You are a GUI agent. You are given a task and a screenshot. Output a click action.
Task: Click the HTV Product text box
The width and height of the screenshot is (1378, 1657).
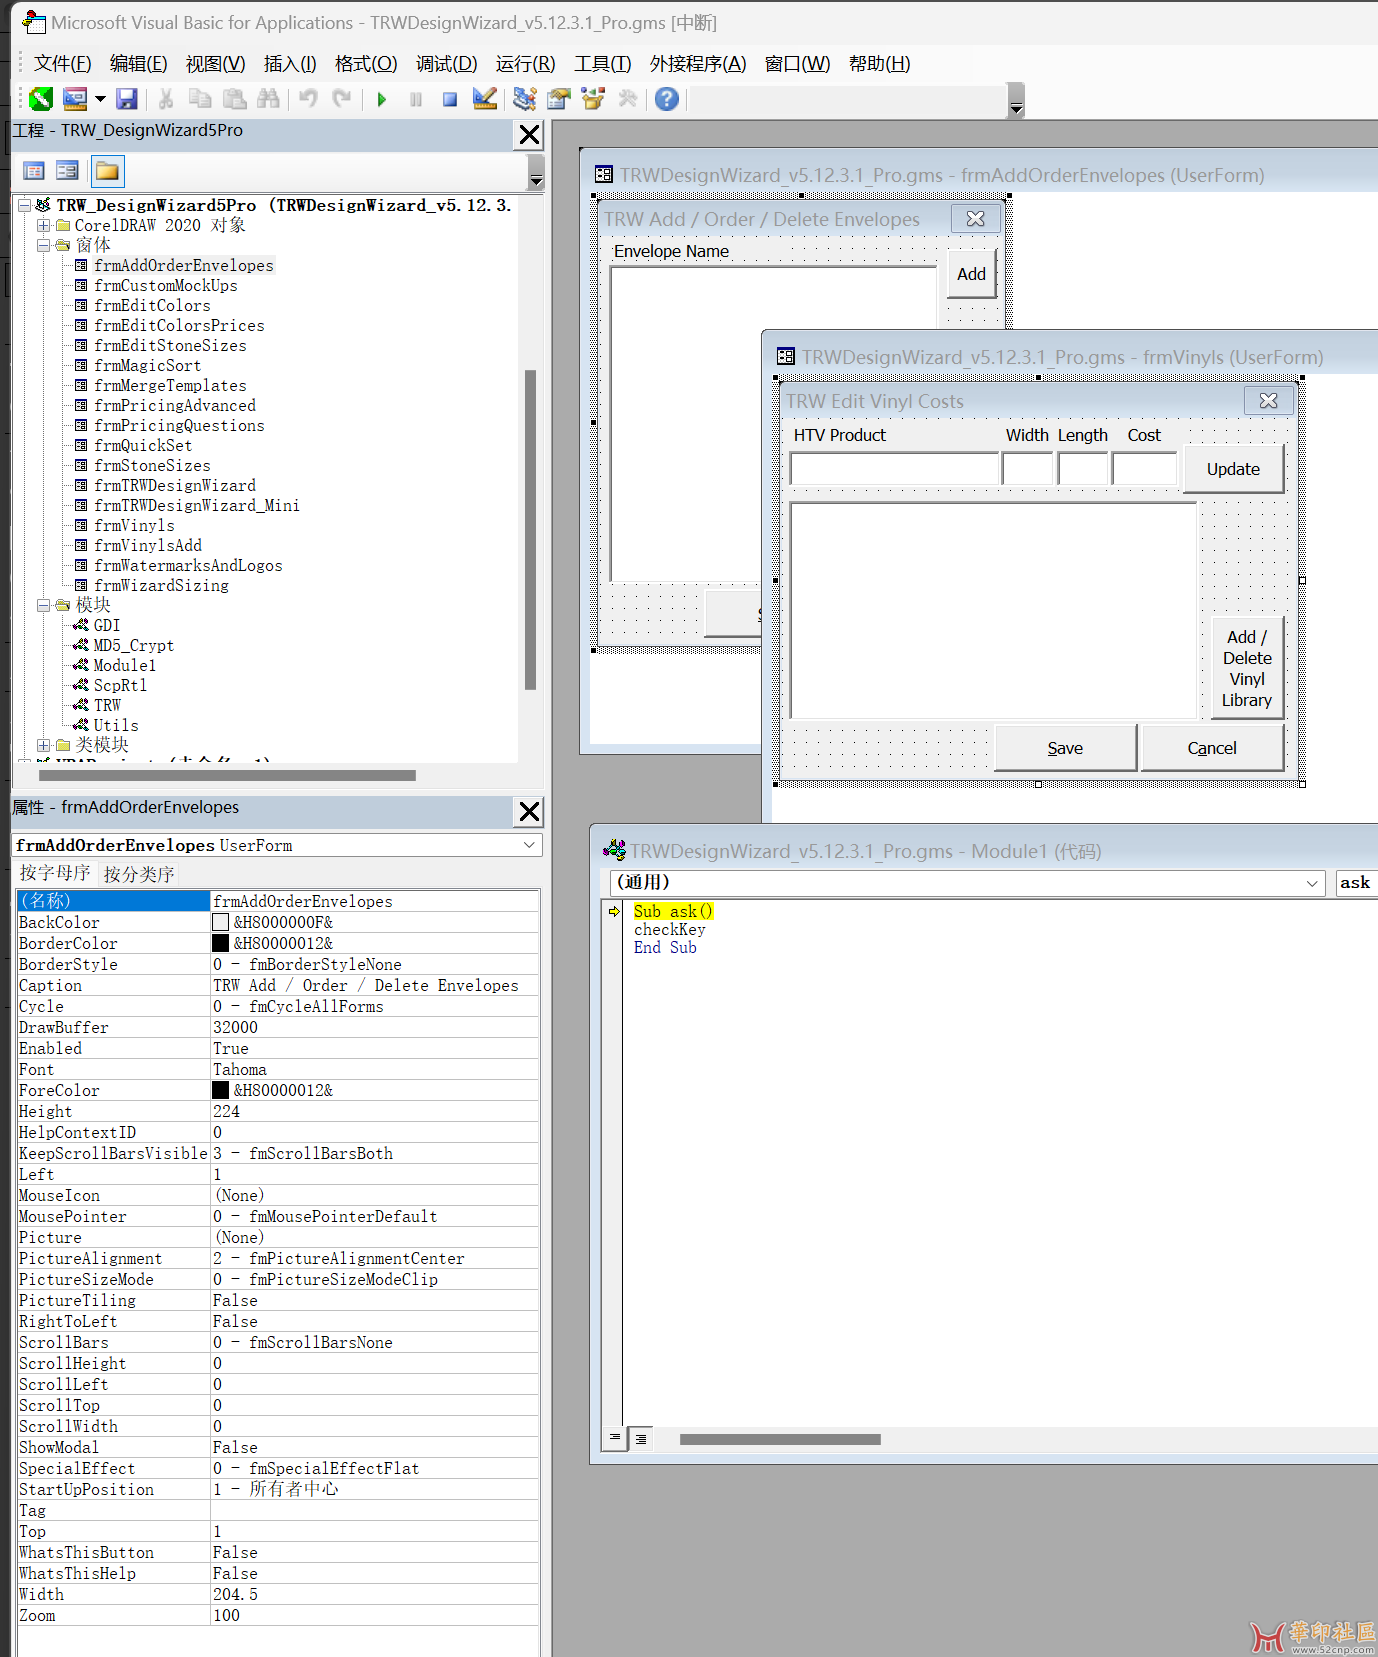pos(894,469)
